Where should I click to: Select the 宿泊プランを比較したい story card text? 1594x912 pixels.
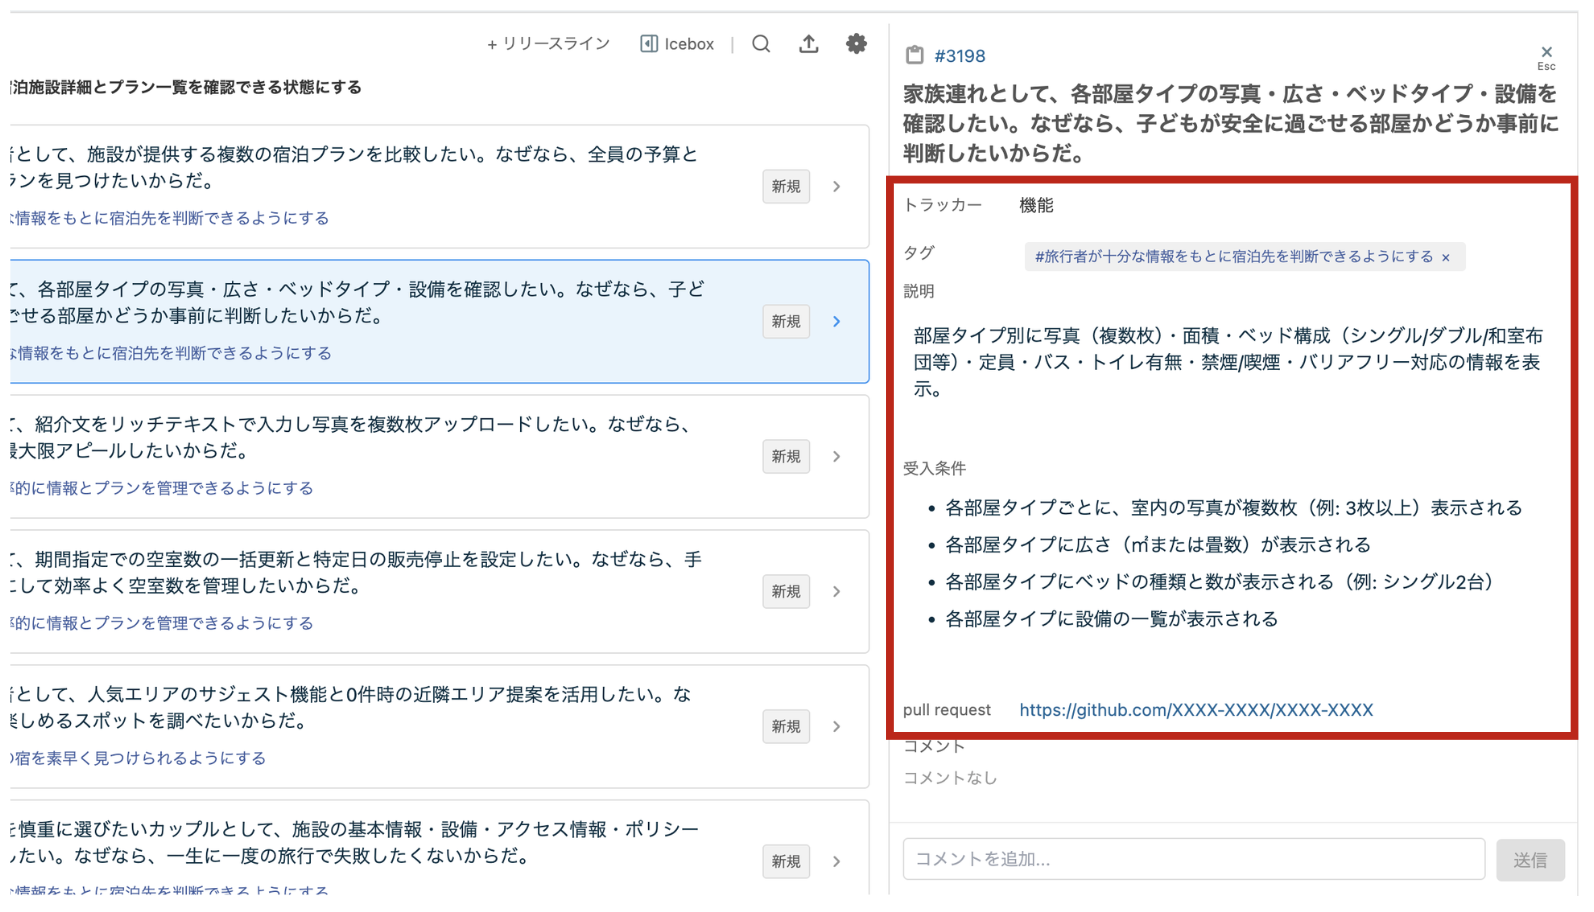click(354, 167)
